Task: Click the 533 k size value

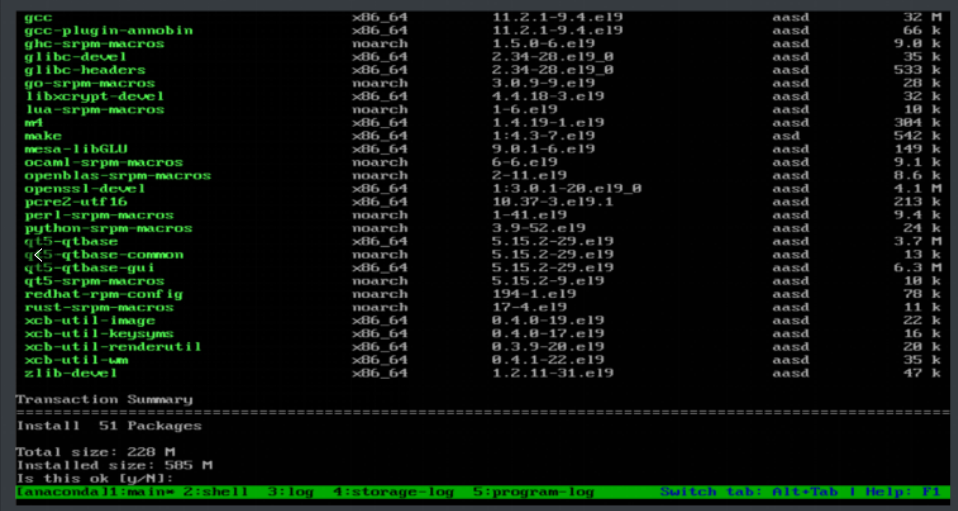Action: (x=917, y=70)
